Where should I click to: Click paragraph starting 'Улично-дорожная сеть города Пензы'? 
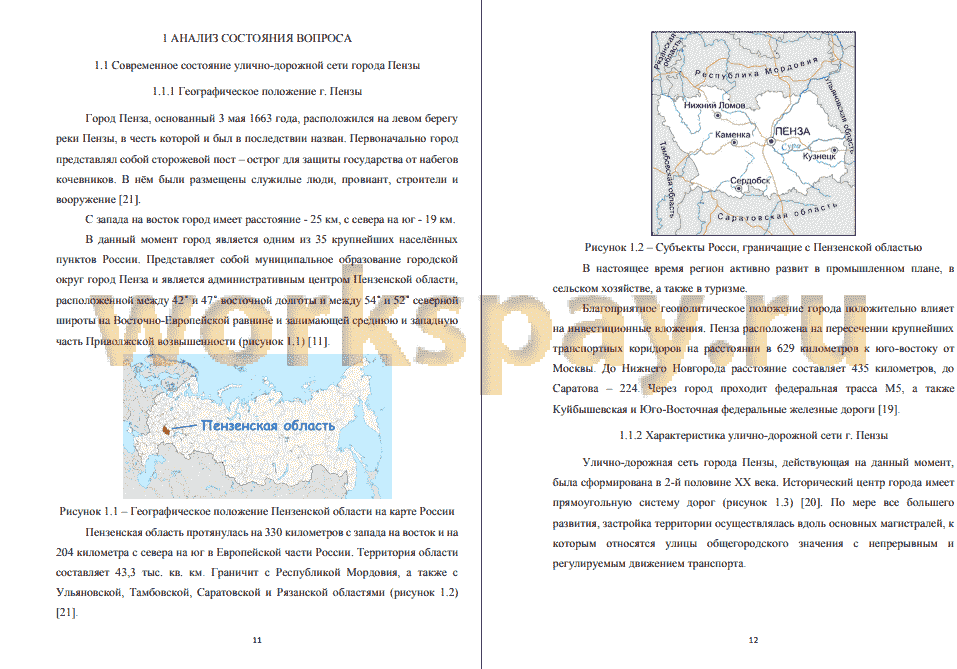(753, 513)
